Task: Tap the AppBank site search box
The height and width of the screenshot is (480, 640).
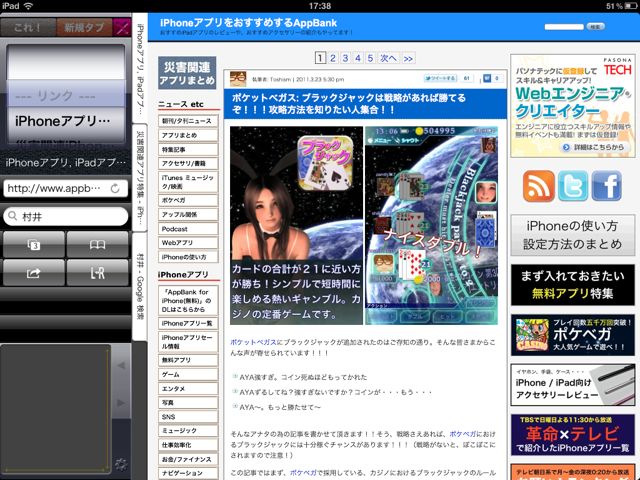Action: tap(564, 27)
